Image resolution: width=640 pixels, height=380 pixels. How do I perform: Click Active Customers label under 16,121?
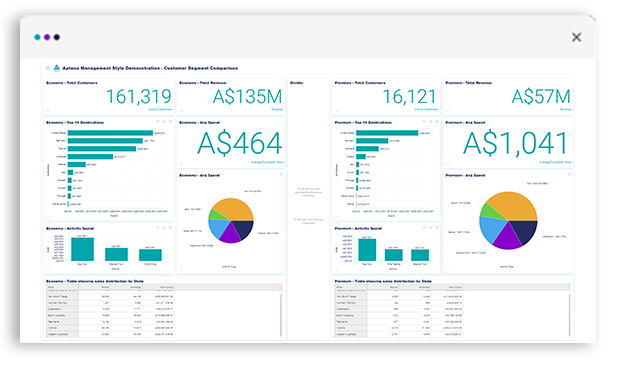pyautogui.click(x=426, y=109)
